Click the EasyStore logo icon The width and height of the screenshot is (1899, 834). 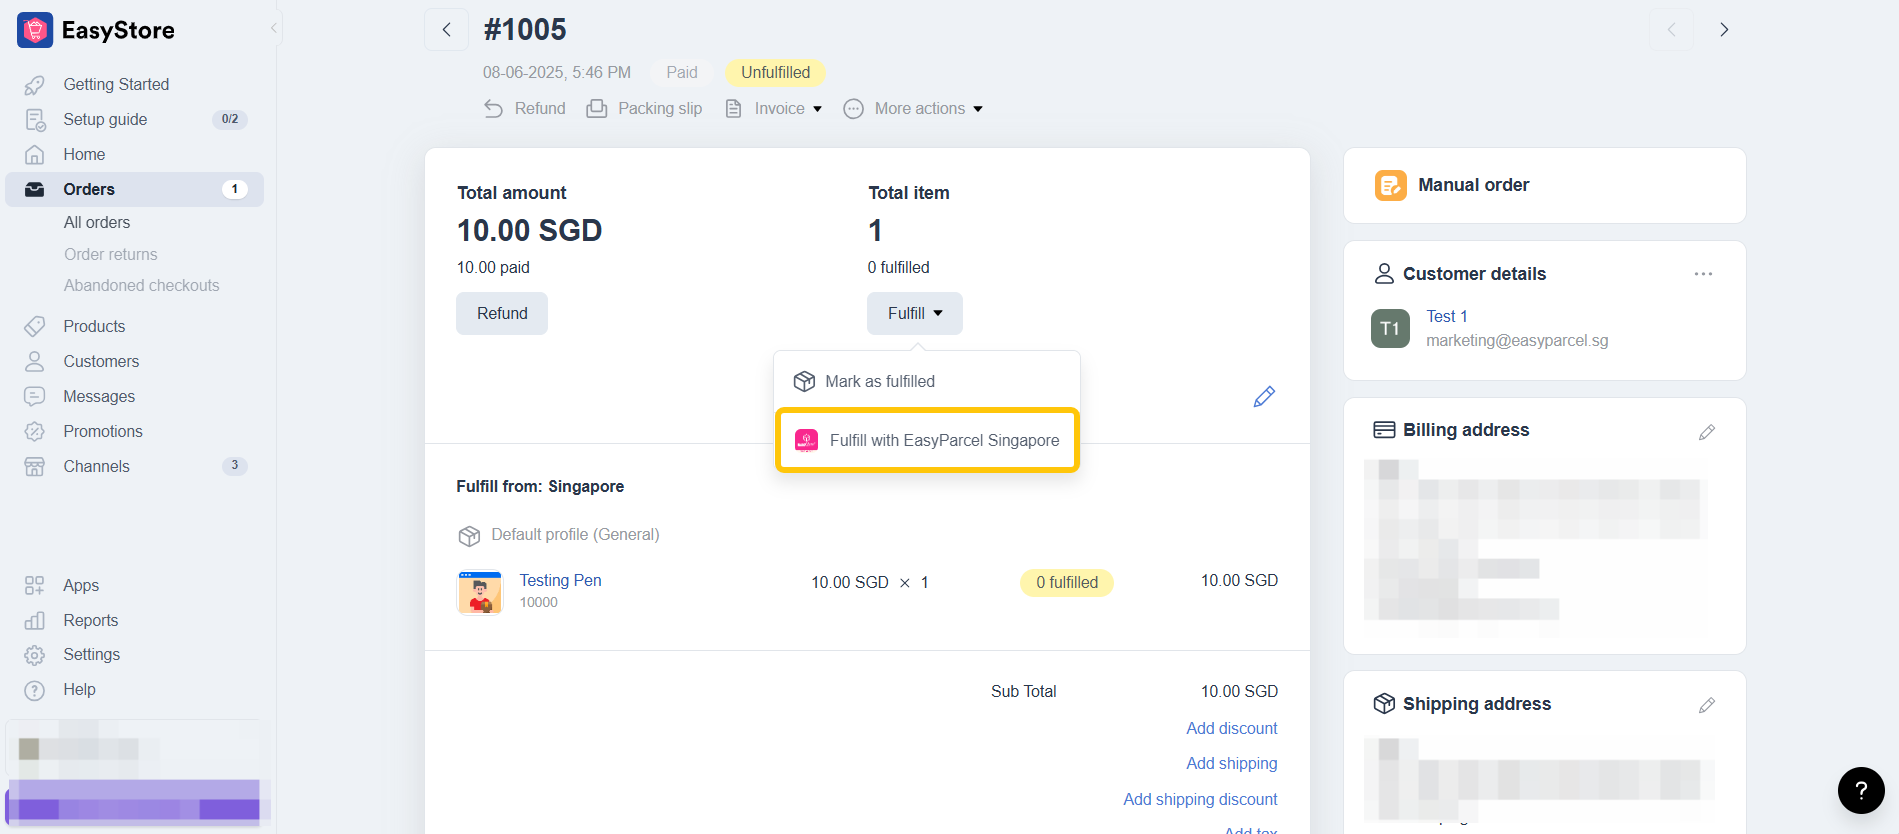tap(35, 30)
